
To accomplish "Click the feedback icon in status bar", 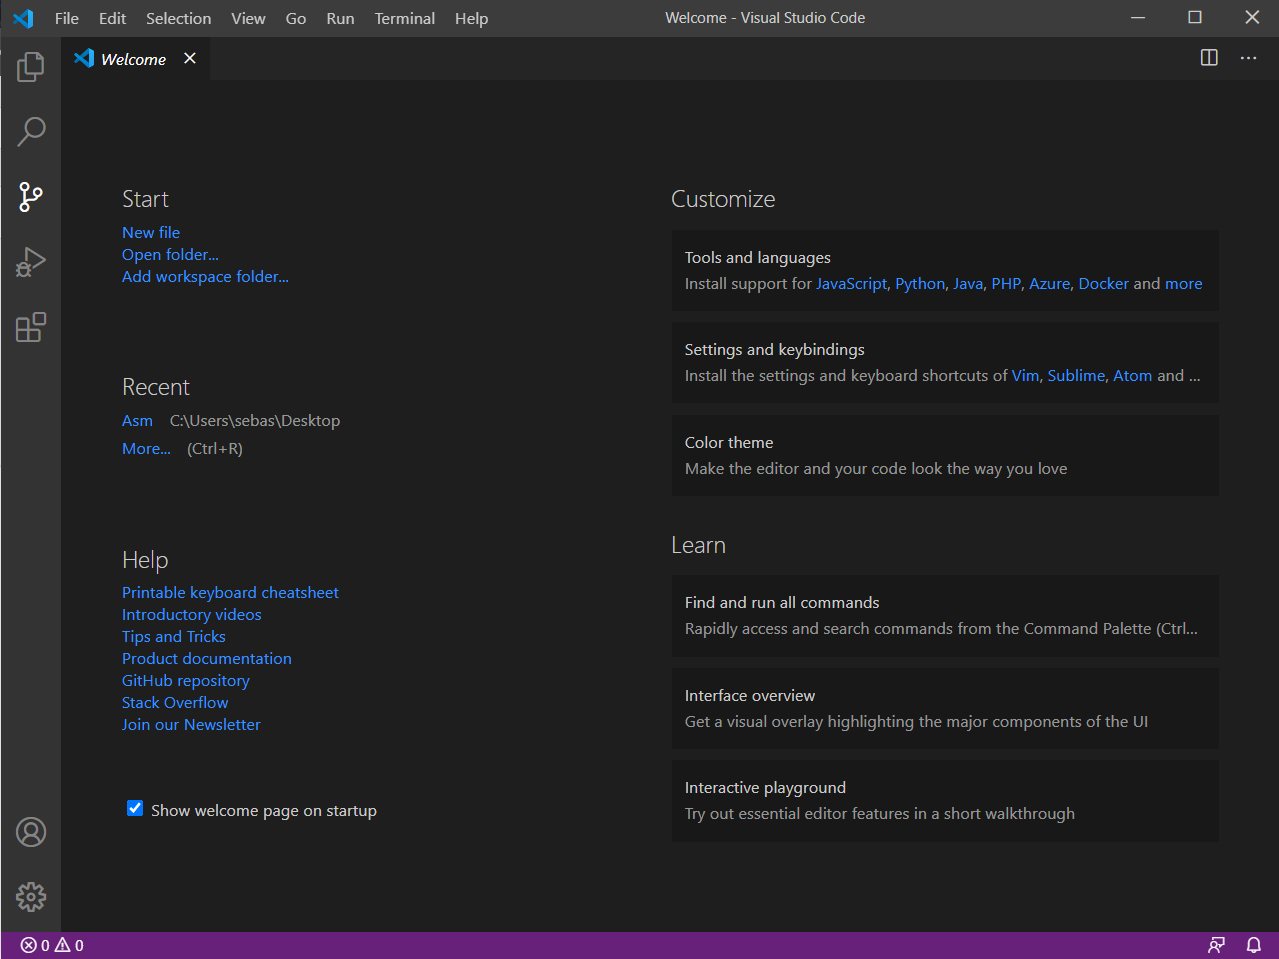I will click(1216, 945).
